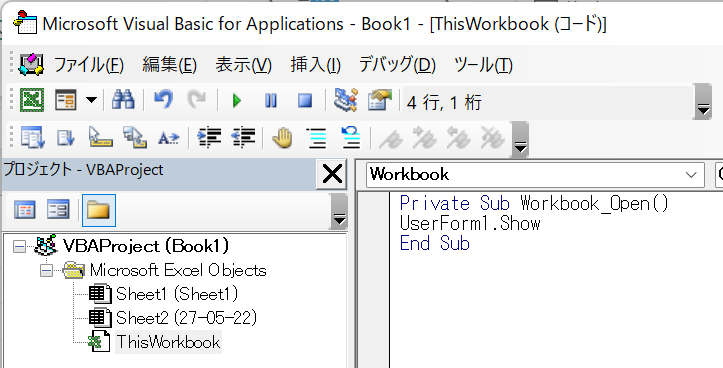Undo the last edit
The width and height of the screenshot is (723, 368).
(x=163, y=100)
